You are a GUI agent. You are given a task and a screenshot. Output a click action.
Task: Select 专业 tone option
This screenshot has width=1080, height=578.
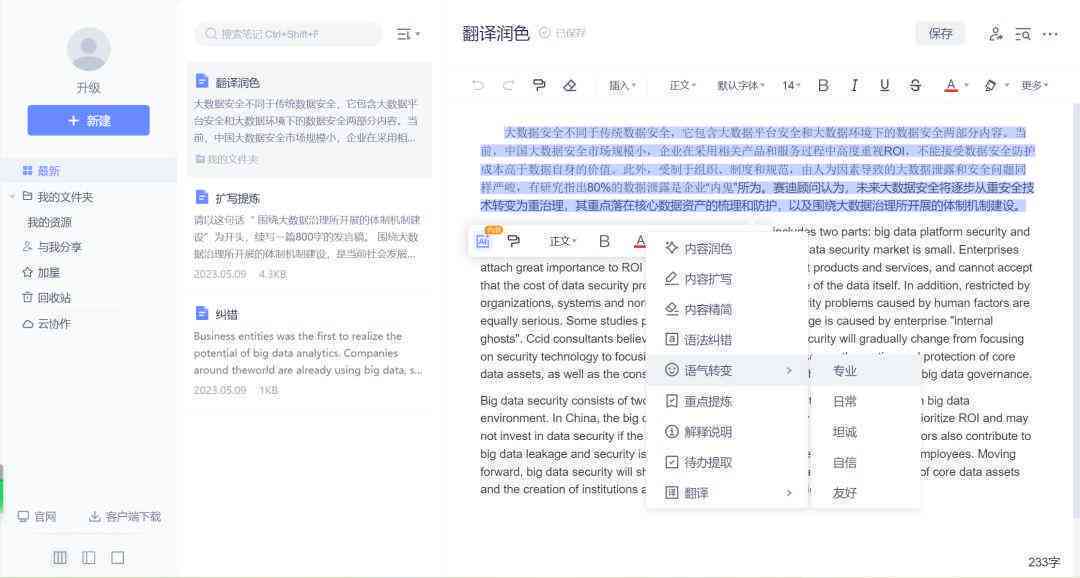click(866, 371)
